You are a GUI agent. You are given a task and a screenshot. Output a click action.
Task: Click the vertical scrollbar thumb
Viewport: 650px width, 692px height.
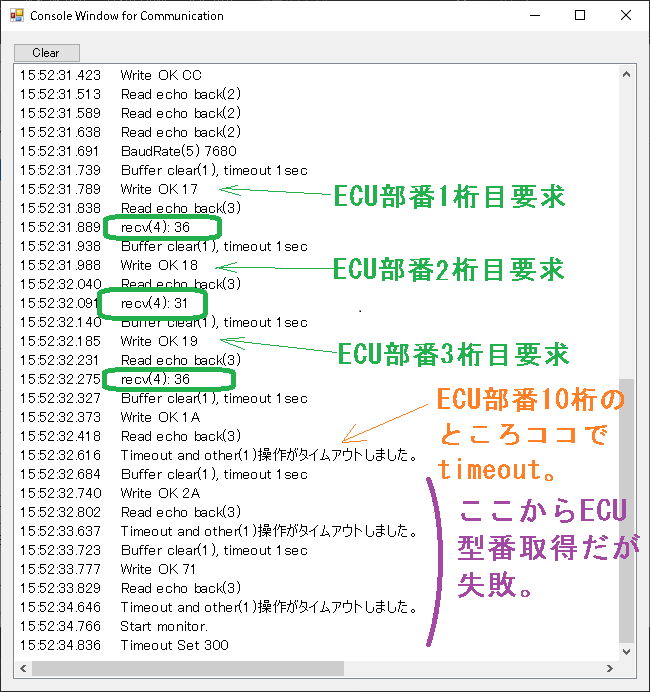[626, 510]
